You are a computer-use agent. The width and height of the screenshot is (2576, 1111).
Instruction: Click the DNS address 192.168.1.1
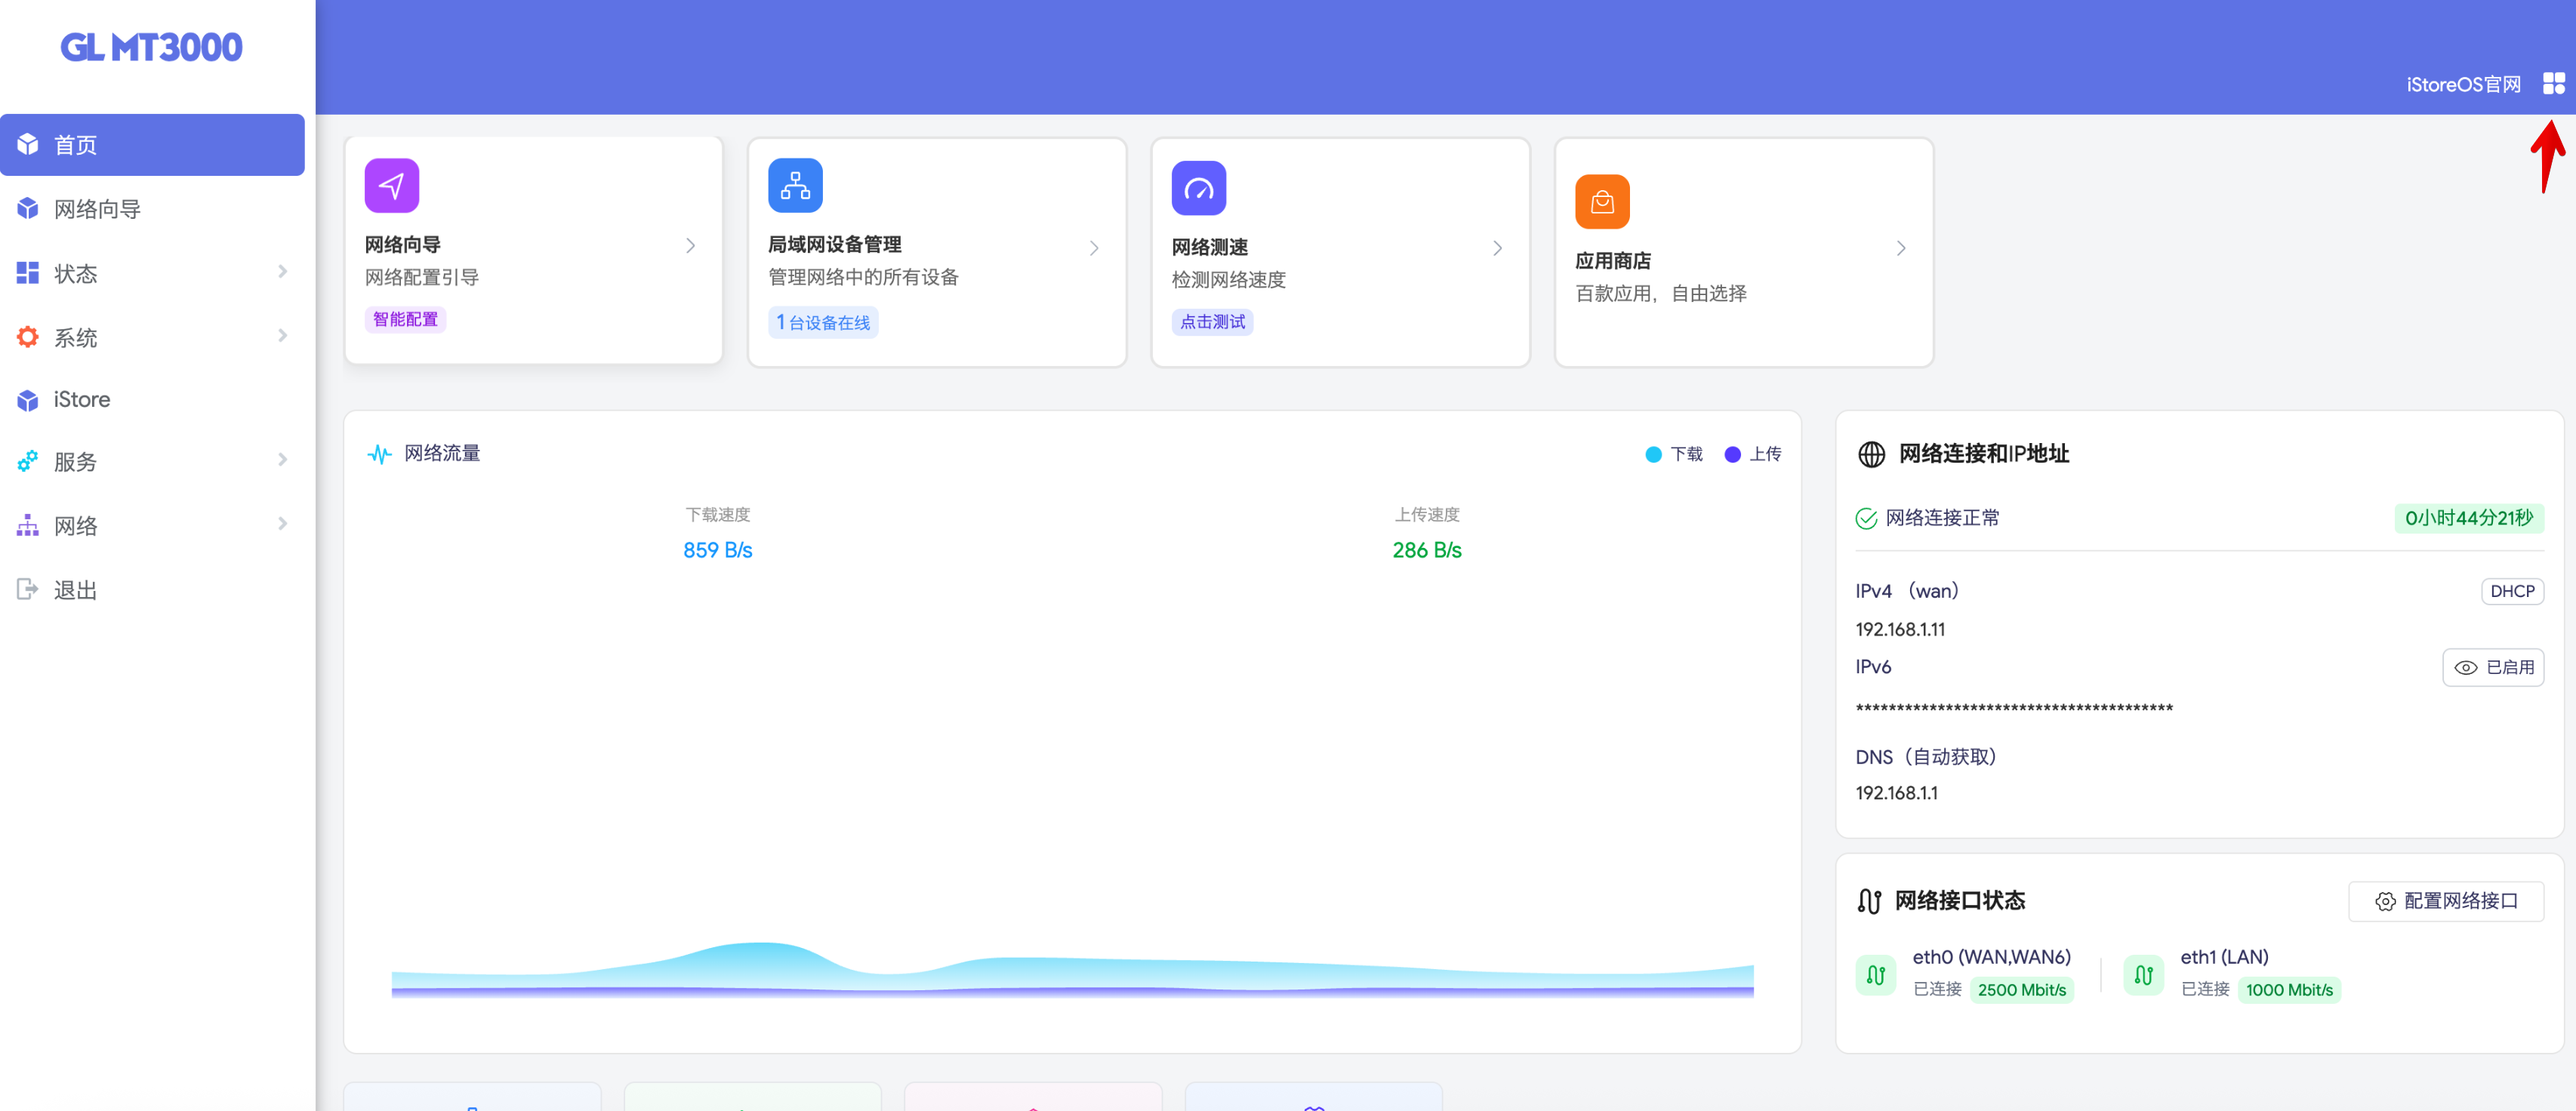(x=1896, y=793)
